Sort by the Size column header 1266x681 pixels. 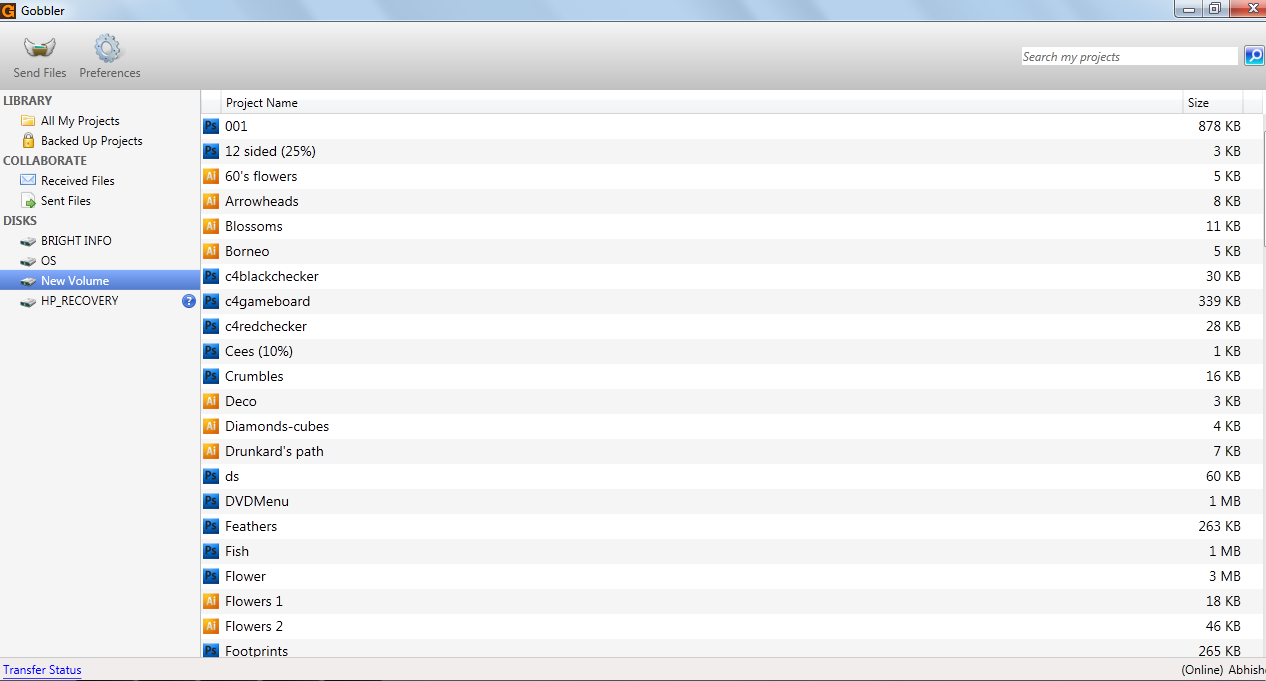tap(1213, 103)
